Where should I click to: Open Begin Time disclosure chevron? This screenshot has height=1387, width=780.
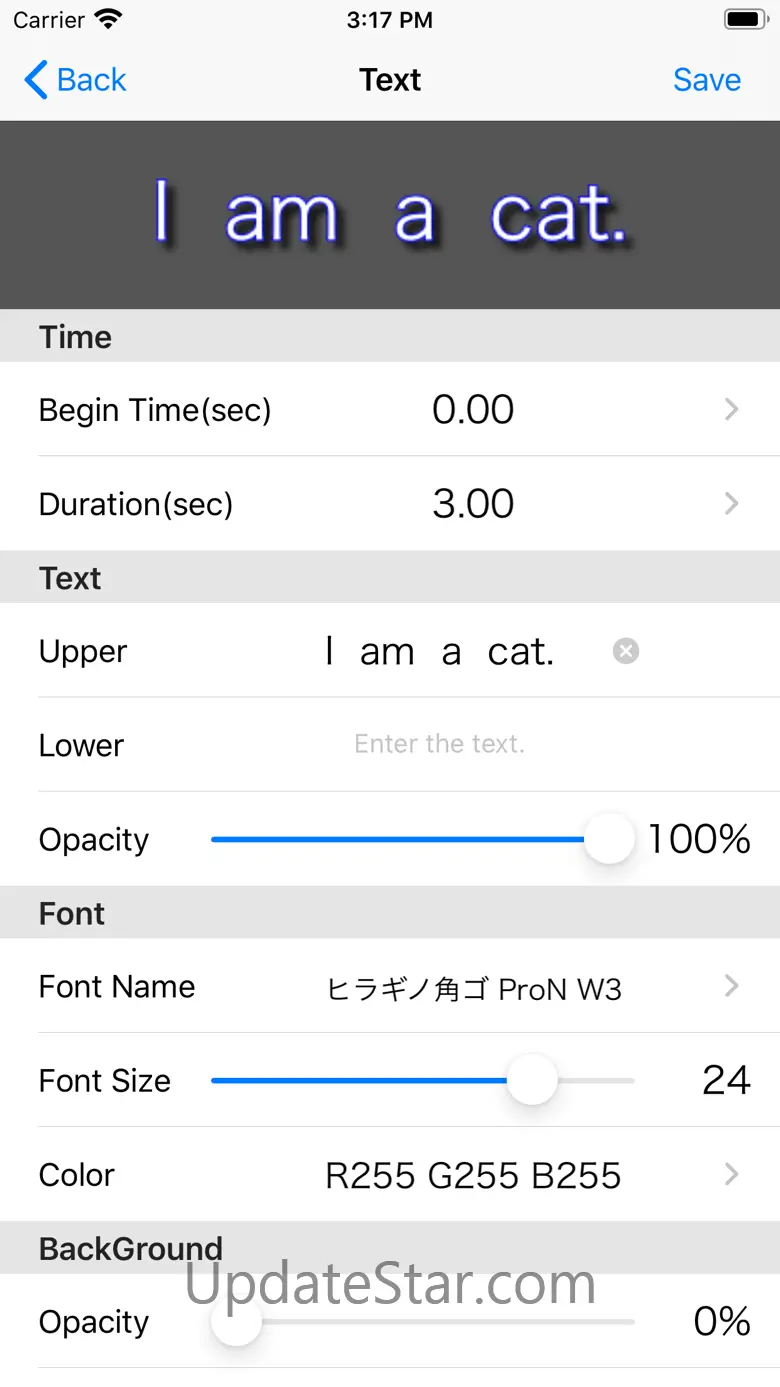(731, 409)
